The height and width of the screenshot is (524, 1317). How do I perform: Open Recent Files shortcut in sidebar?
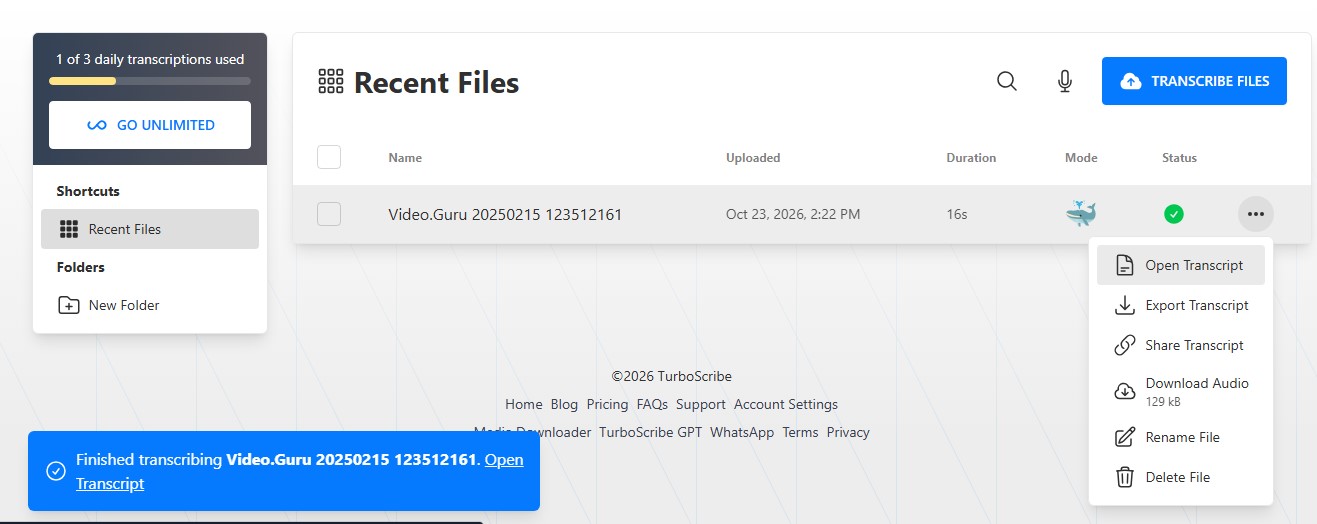(150, 229)
